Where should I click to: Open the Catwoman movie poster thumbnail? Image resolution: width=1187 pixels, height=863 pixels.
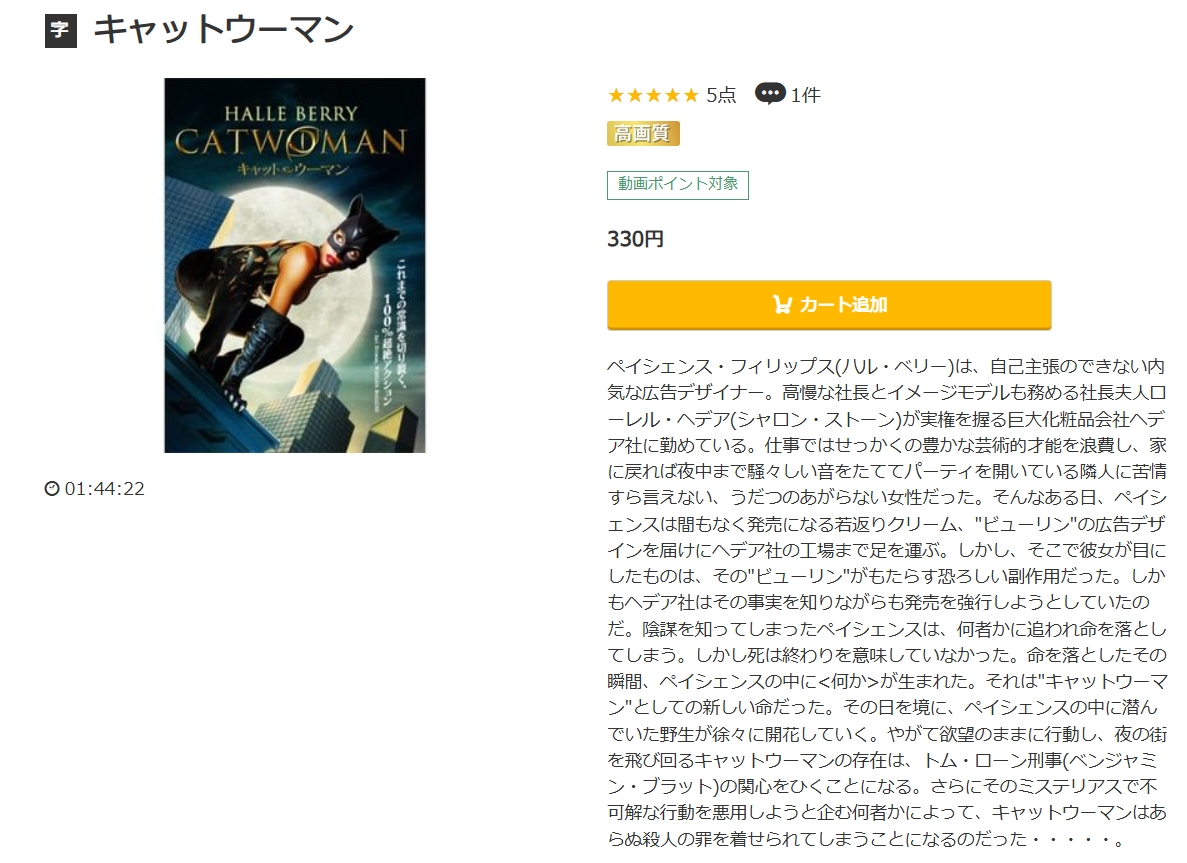tap(294, 265)
